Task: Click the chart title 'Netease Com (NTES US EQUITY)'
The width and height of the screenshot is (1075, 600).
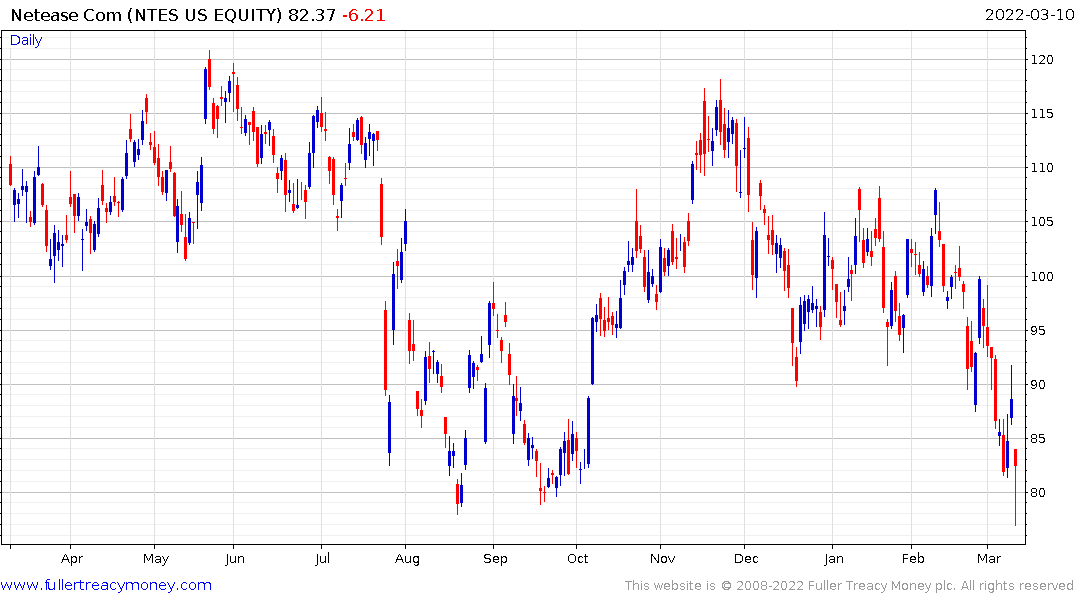Action: click(x=146, y=15)
